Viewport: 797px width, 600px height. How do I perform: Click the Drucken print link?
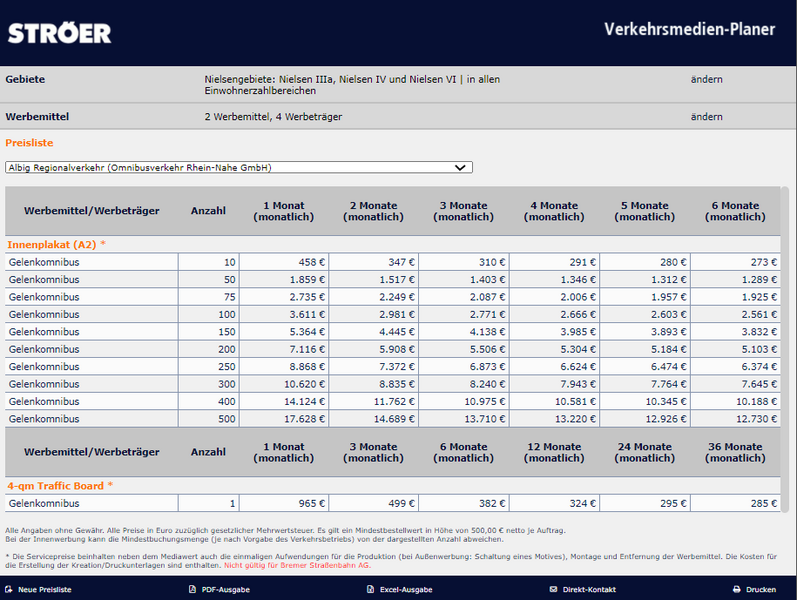click(x=761, y=589)
